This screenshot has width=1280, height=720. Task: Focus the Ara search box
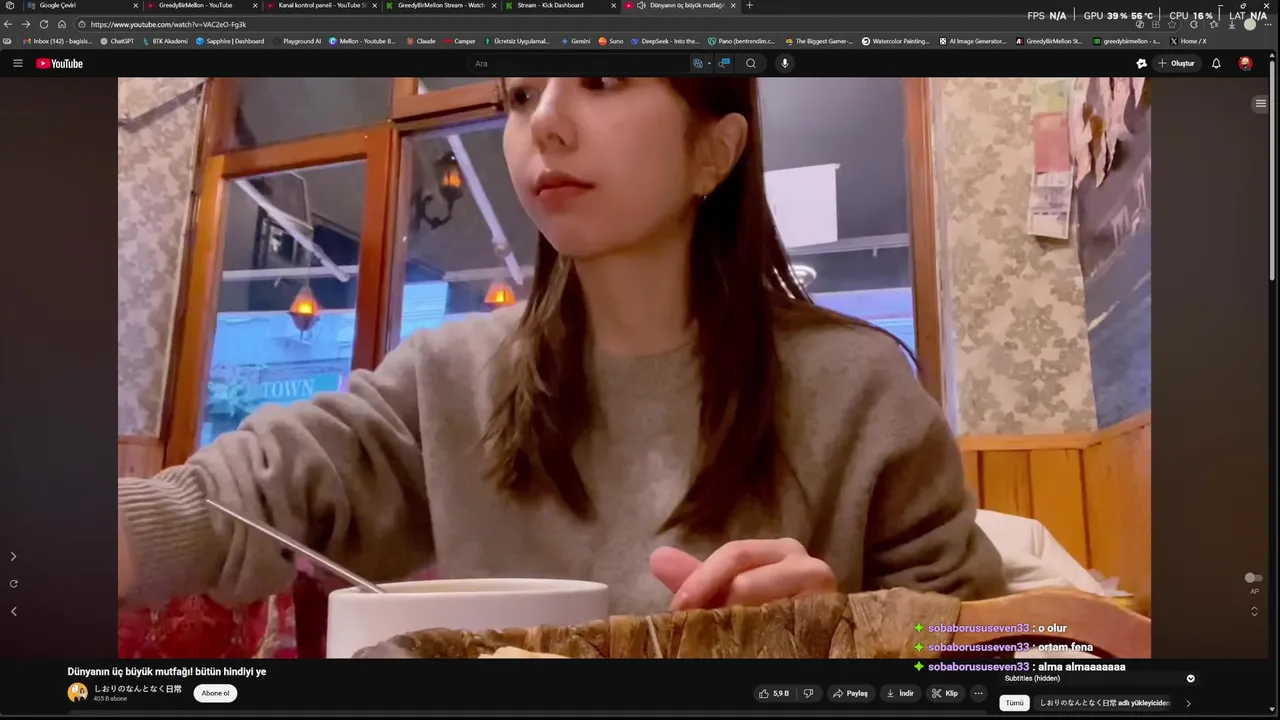click(580, 63)
